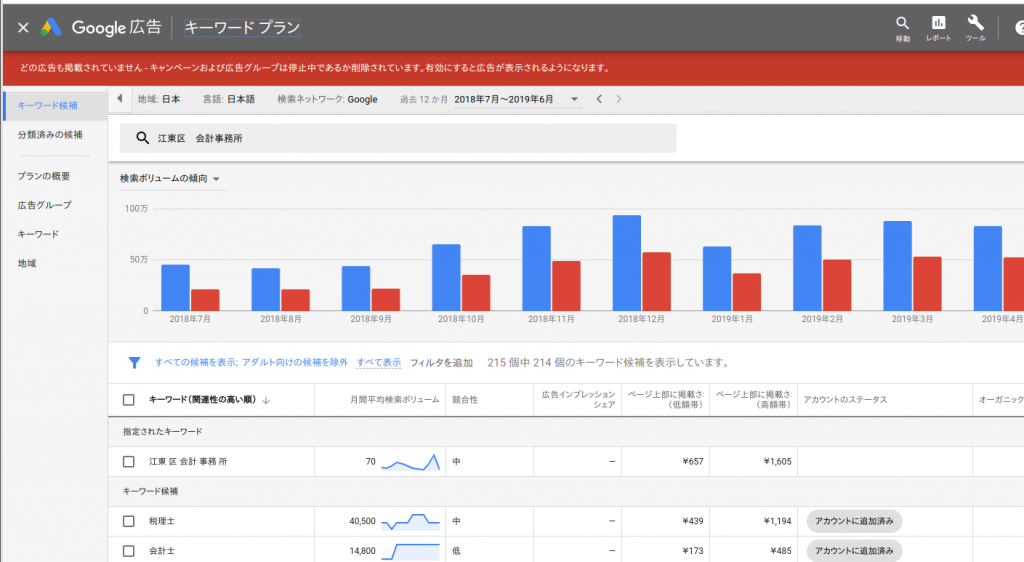Click date range 2018年7月〜2019年6月
Viewport: 1024px width, 562px height.
(x=504, y=99)
